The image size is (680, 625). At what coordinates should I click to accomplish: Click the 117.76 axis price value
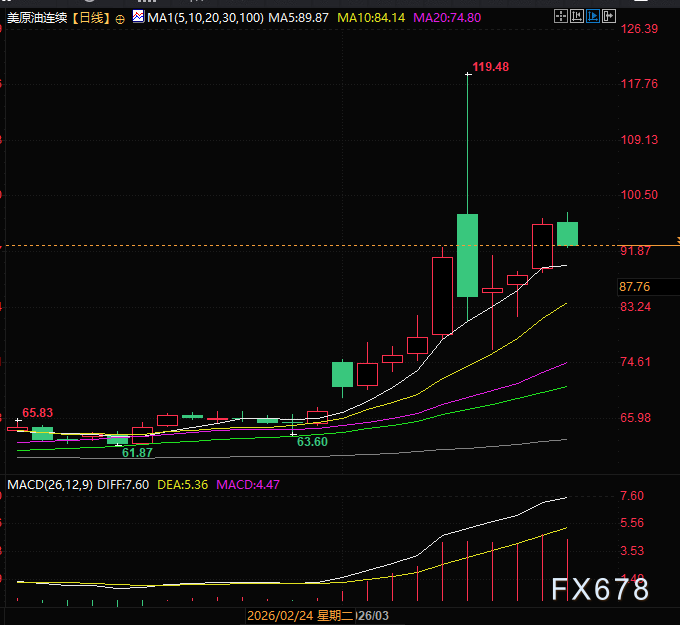coord(639,84)
